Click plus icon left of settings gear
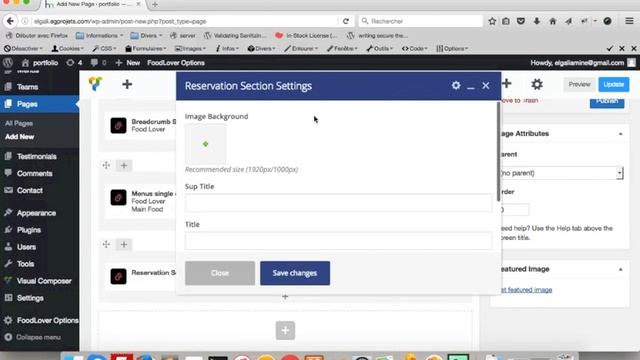The width and height of the screenshot is (640, 360). pyautogui.click(x=507, y=84)
